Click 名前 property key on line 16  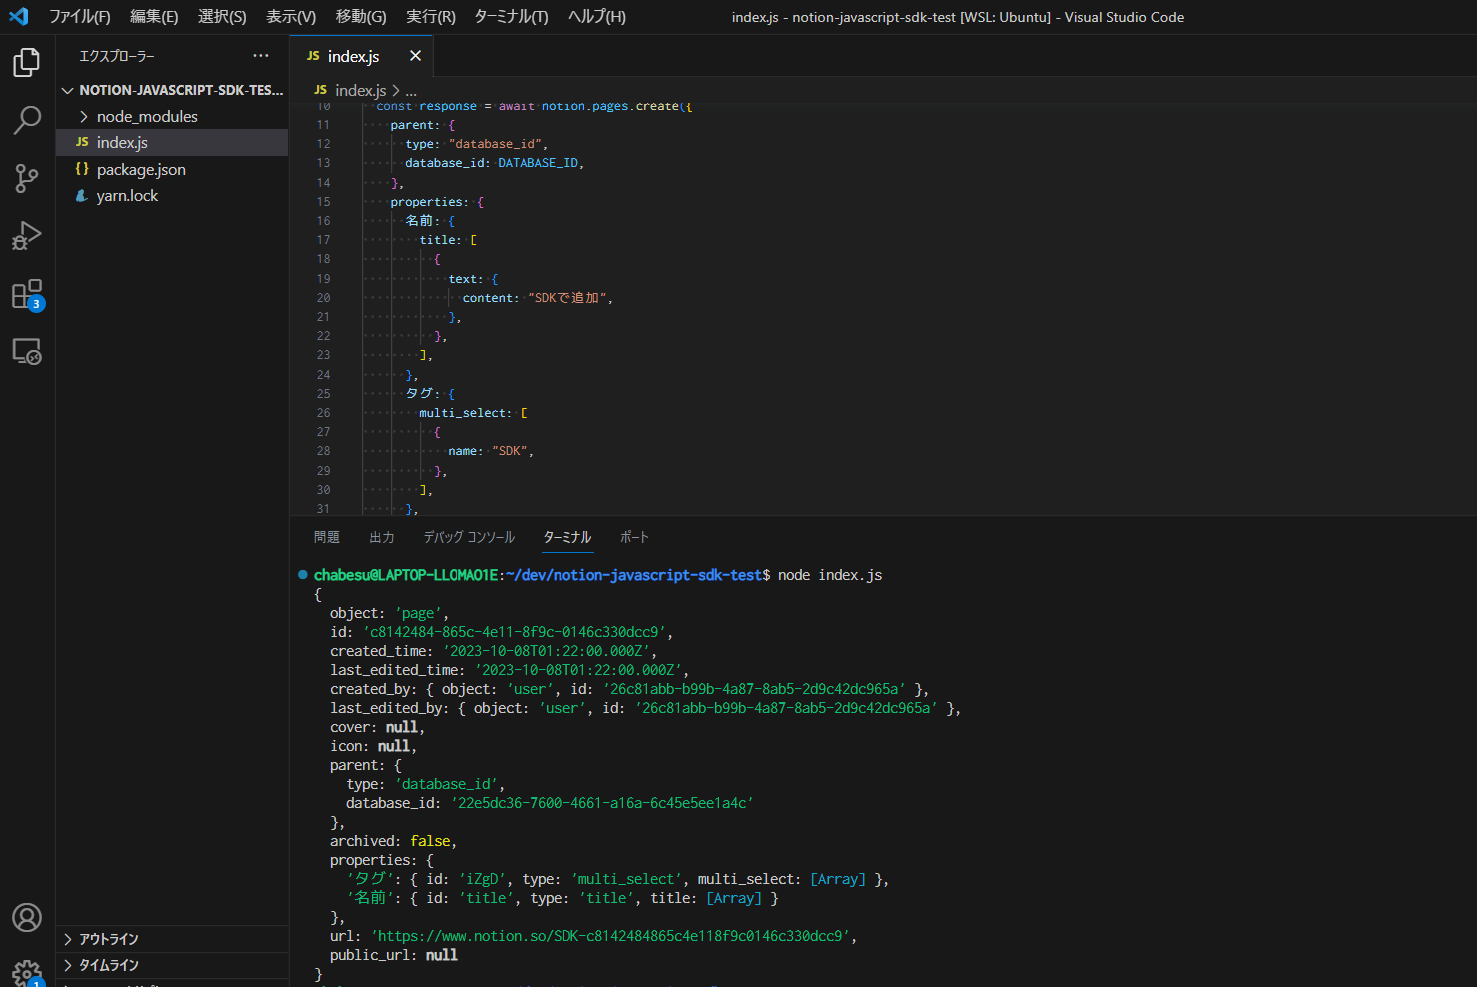pos(419,221)
